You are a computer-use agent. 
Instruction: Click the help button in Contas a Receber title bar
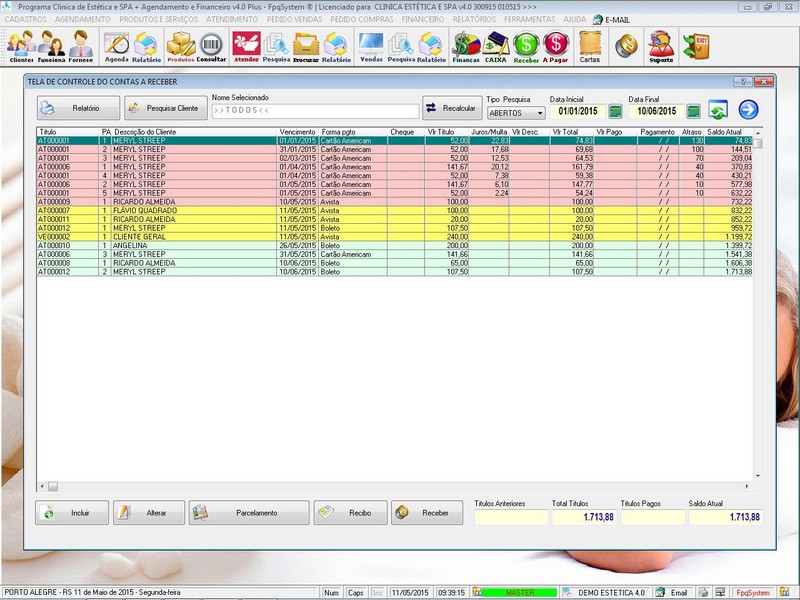(x=743, y=82)
